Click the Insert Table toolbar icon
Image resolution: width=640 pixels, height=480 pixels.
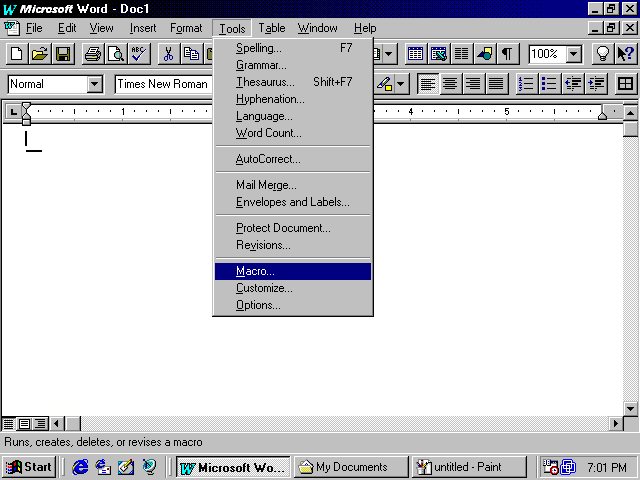[x=416, y=54]
